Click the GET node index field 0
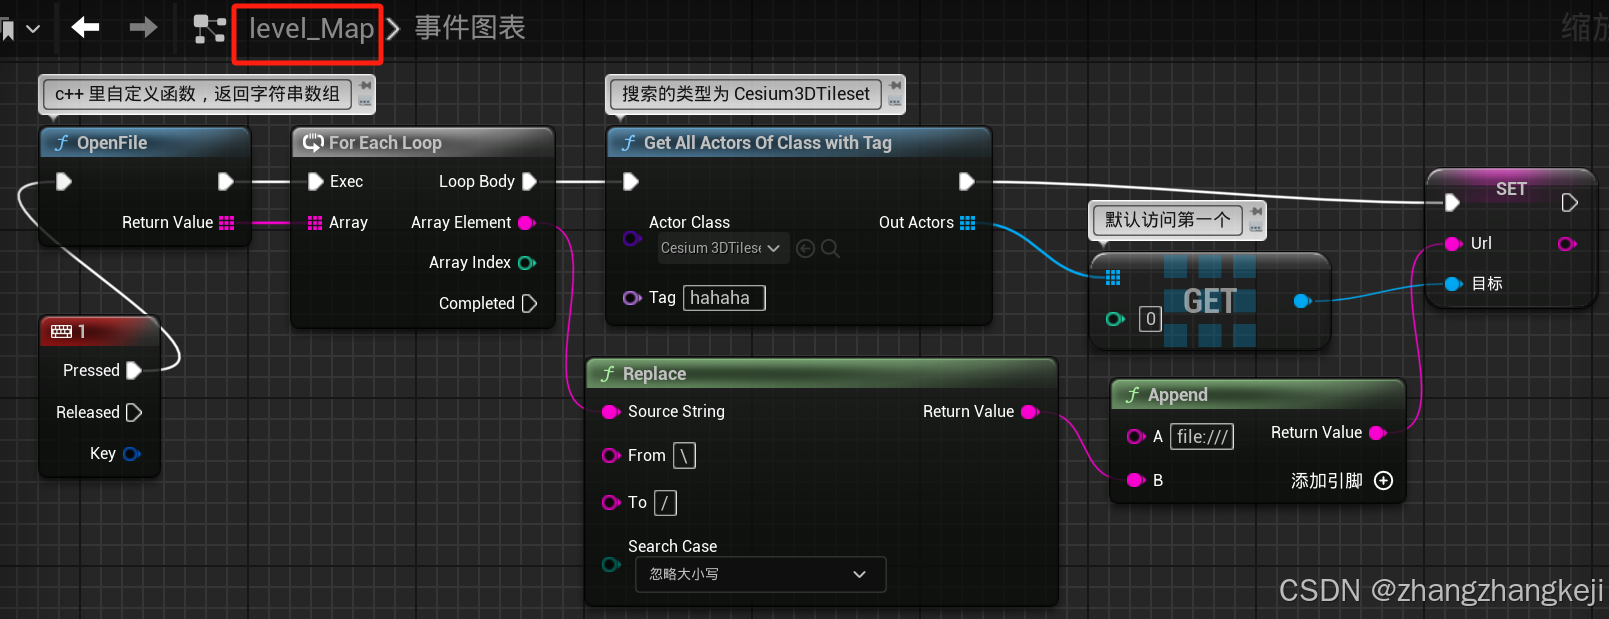Image resolution: width=1609 pixels, height=619 pixels. tap(1150, 319)
